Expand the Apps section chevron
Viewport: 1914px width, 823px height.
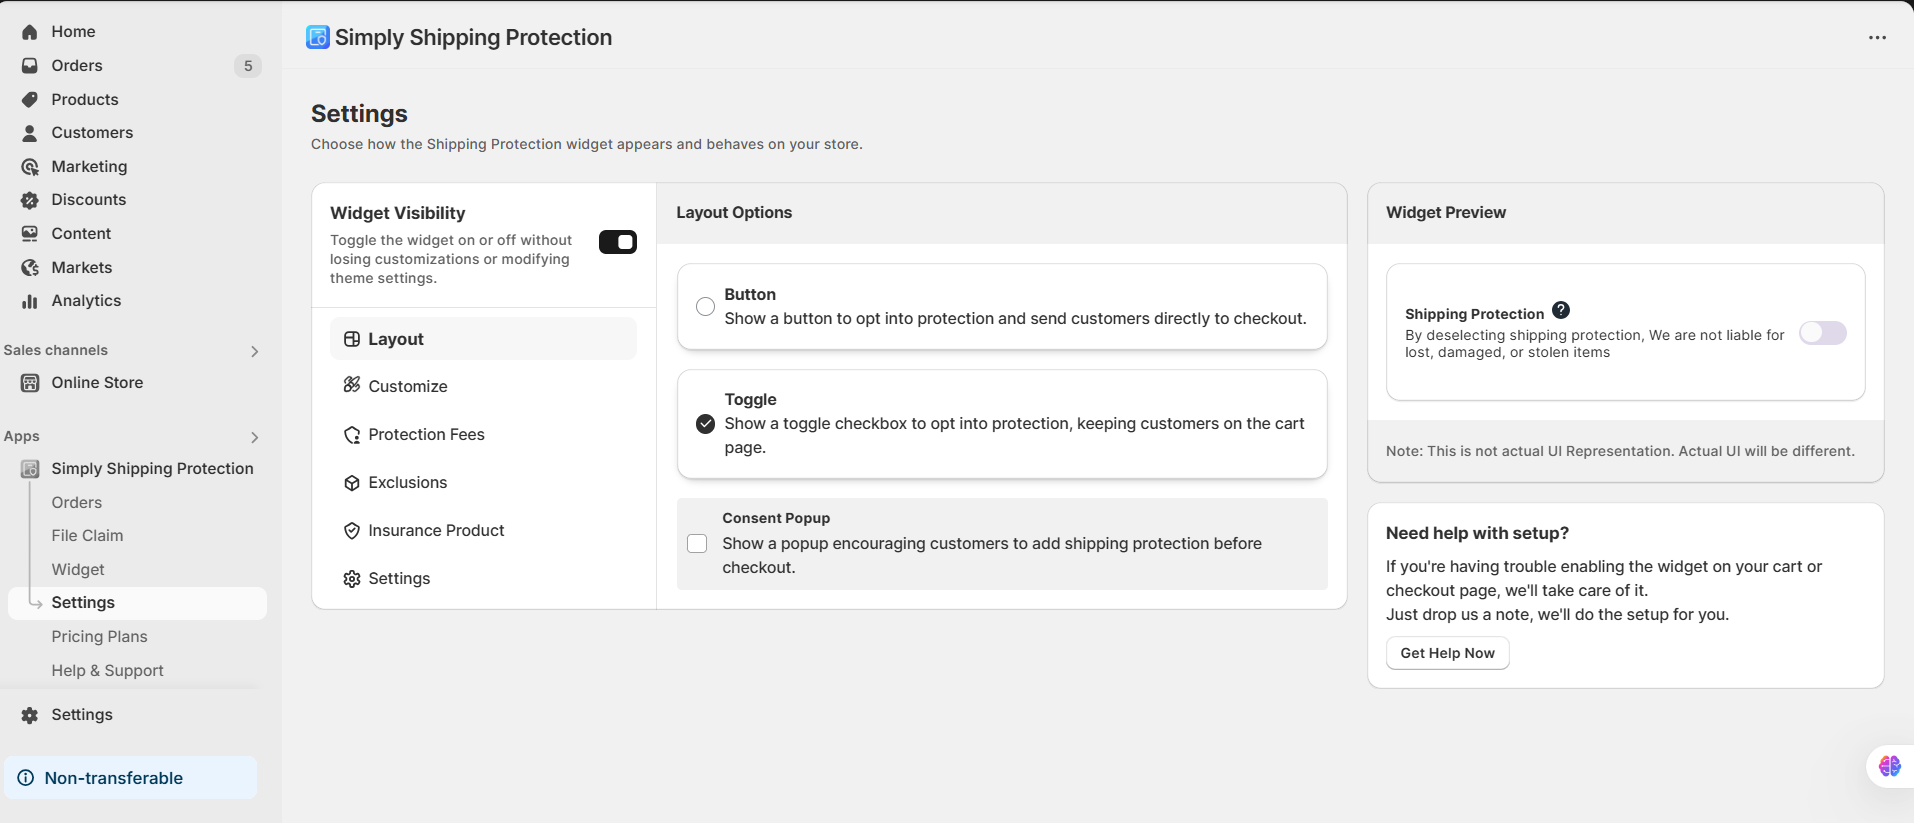[x=255, y=437]
